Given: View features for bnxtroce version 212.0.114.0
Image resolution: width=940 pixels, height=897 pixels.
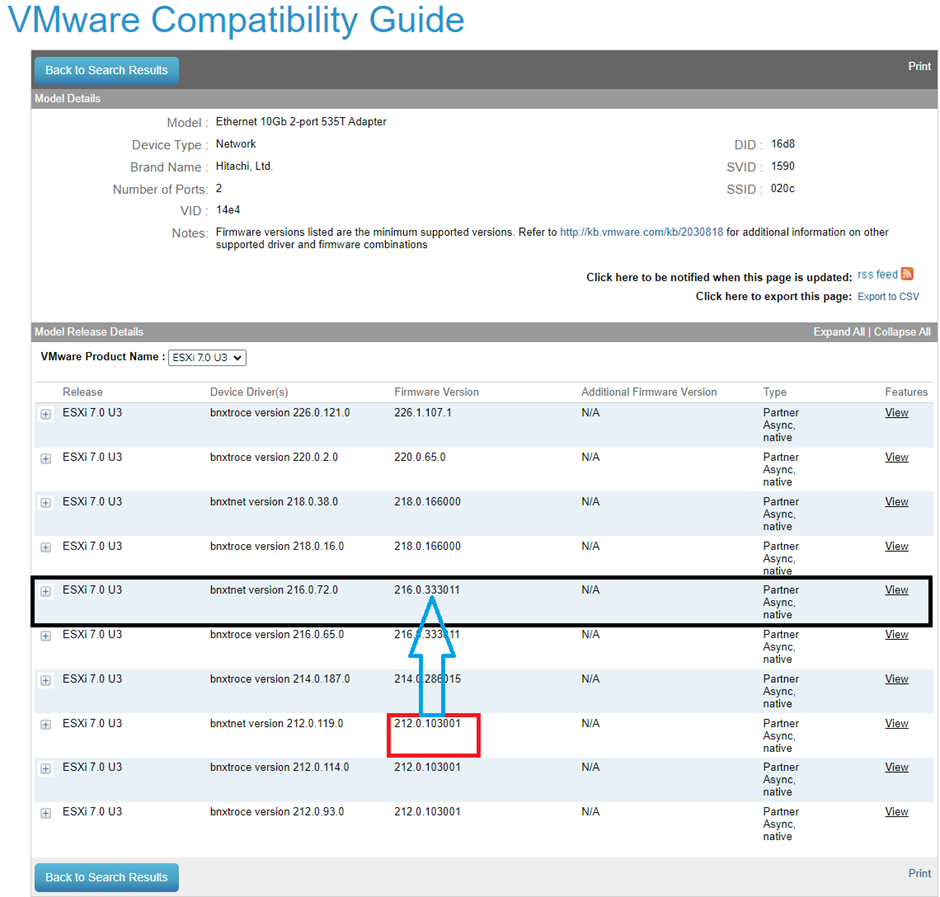Looking at the screenshot, I should pos(896,767).
